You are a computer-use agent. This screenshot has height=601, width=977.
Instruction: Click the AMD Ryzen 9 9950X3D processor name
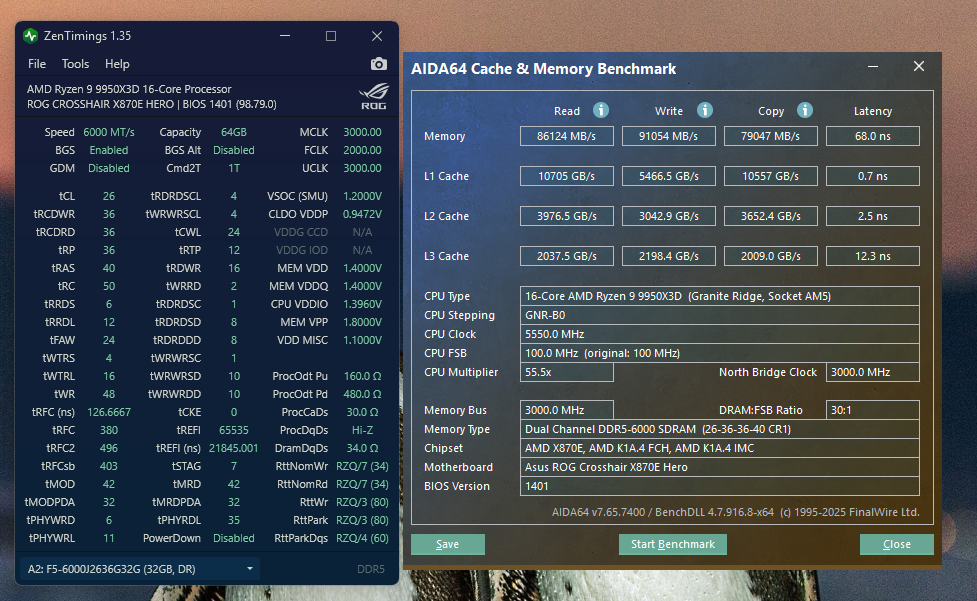pos(129,89)
